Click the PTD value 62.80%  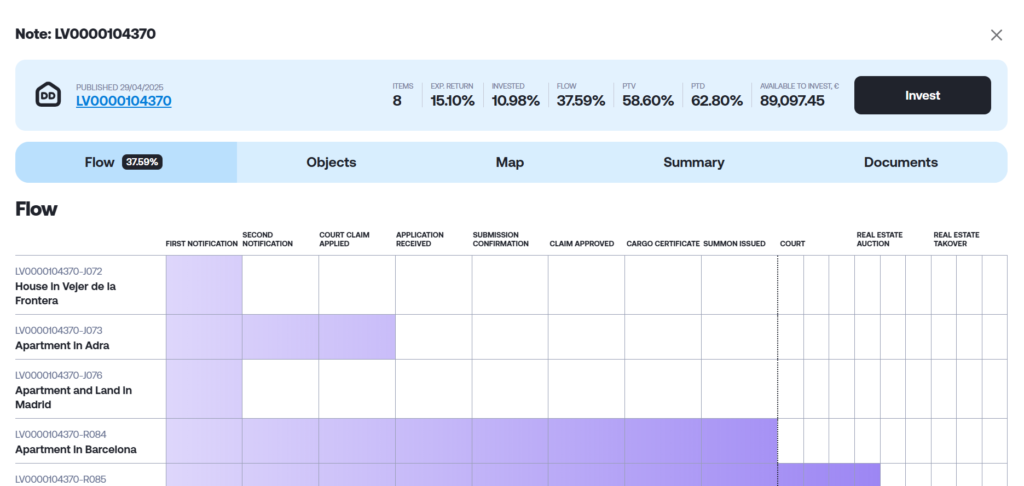[717, 101]
